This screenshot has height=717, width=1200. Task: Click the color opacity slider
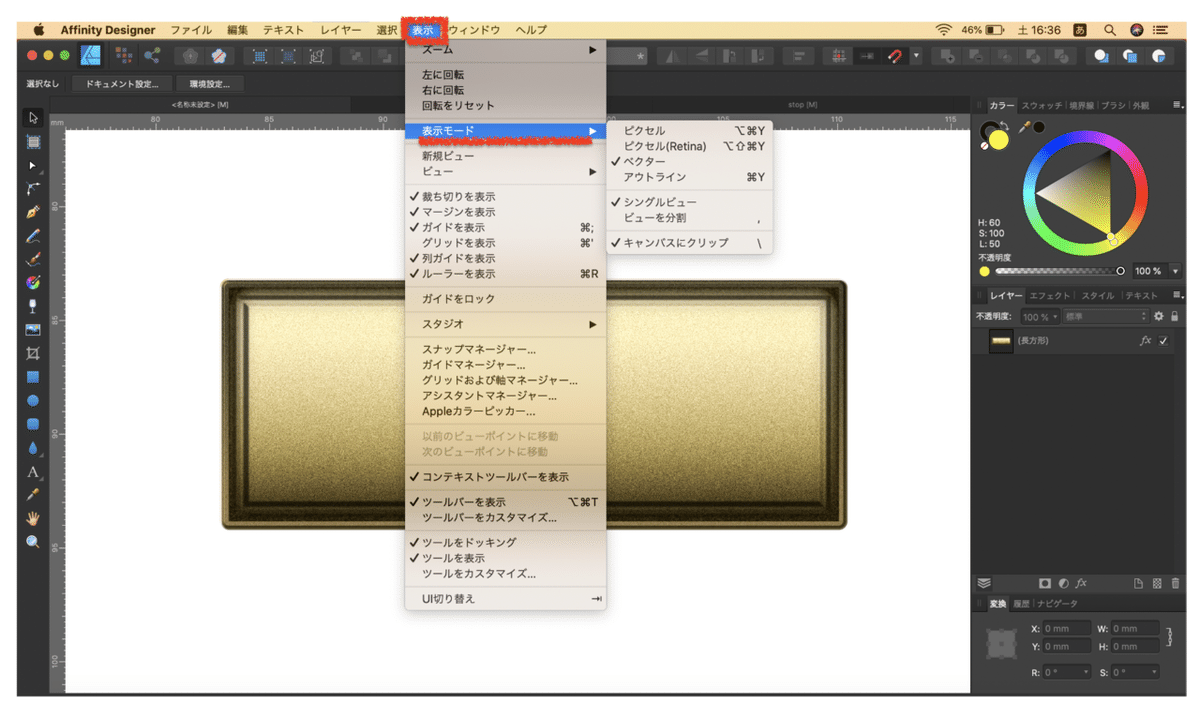pyautogui.click(x=1059, y=271)
